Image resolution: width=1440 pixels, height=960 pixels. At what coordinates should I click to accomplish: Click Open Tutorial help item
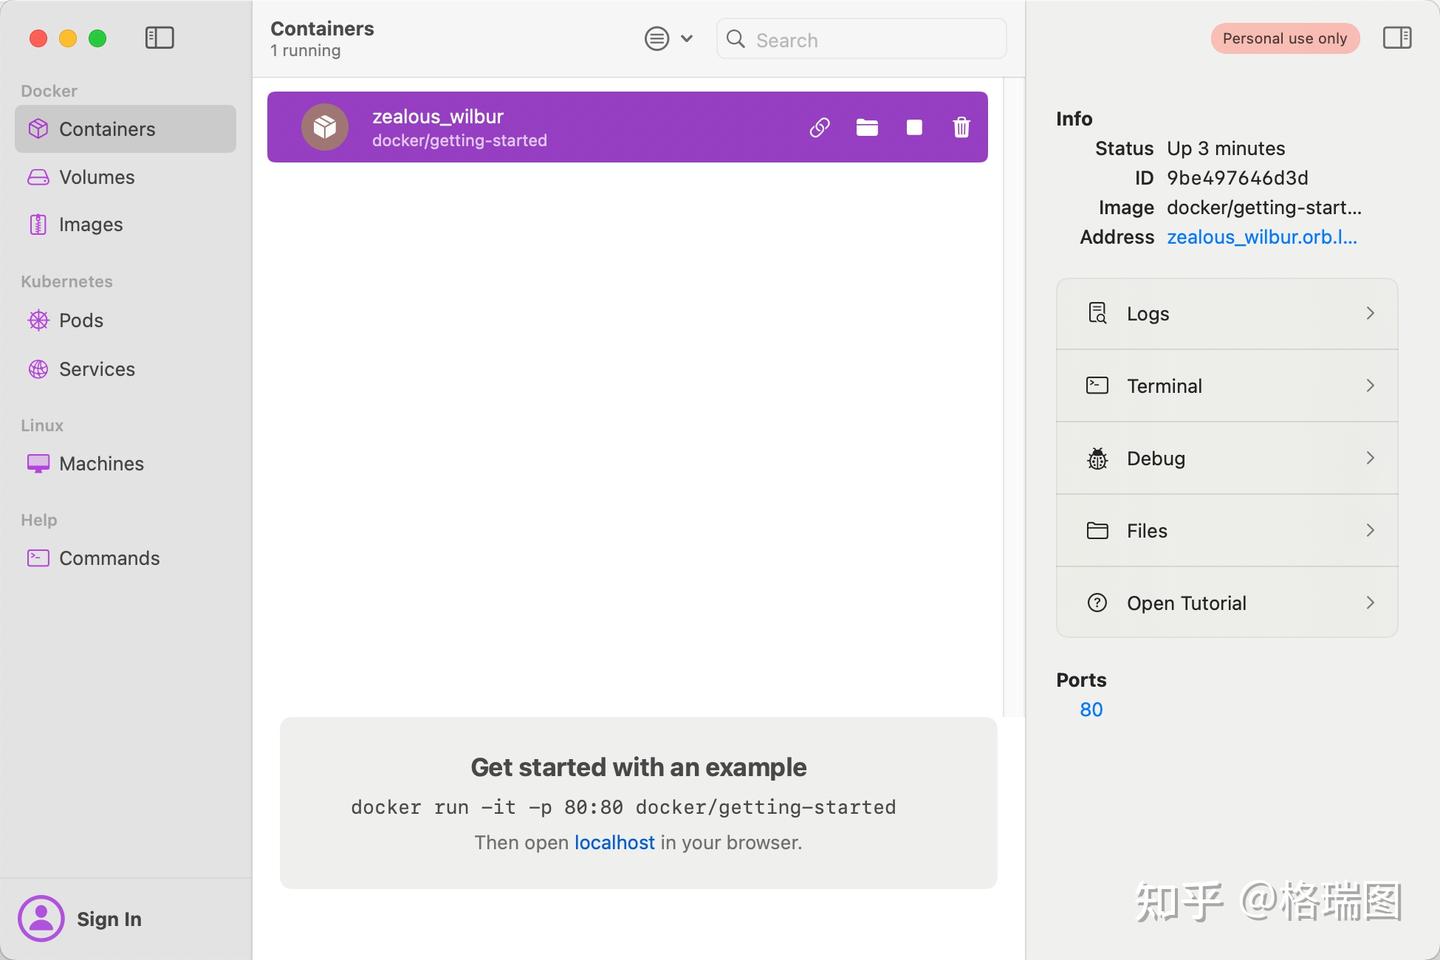click(1227, 603)
